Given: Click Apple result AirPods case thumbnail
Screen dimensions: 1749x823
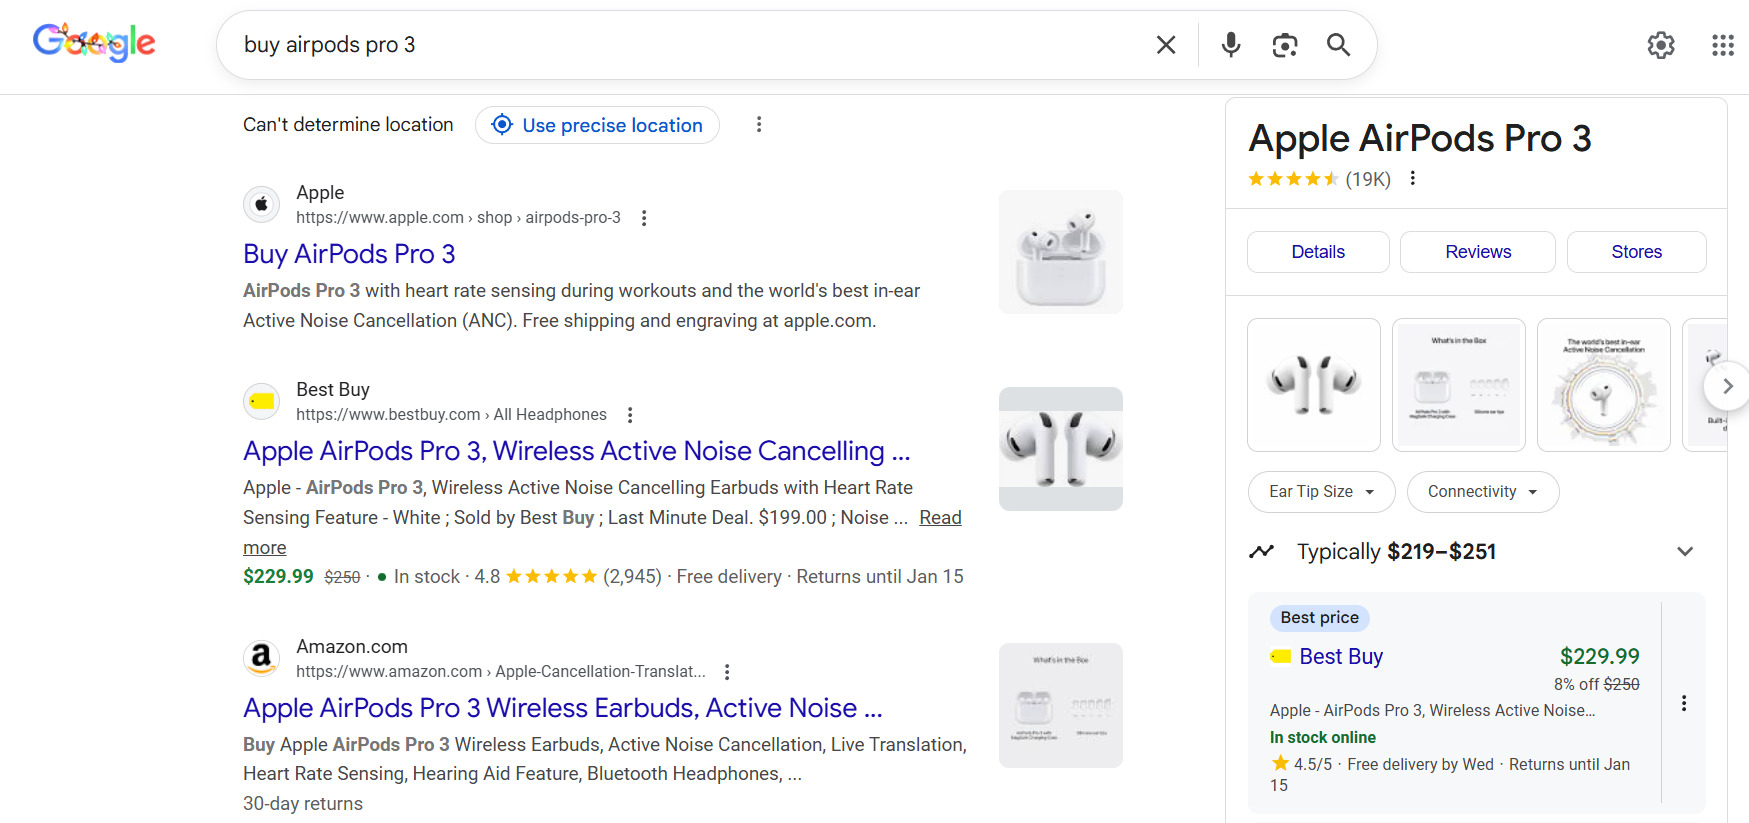Looking at the screenshot, I should tap(1061, 252).
